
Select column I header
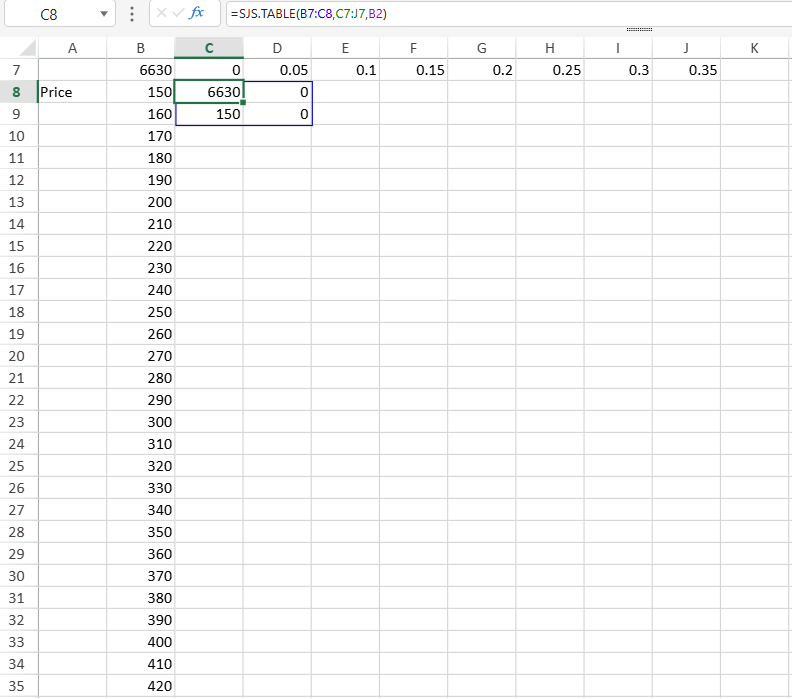point(618,48)
